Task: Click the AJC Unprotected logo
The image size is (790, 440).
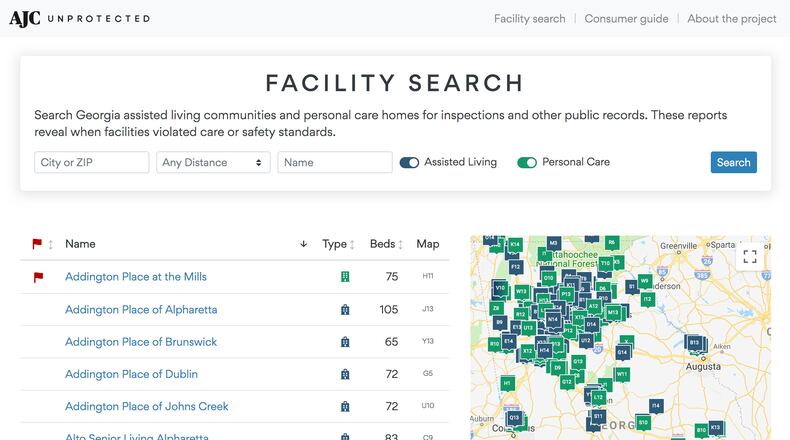Action: [80, 19]
